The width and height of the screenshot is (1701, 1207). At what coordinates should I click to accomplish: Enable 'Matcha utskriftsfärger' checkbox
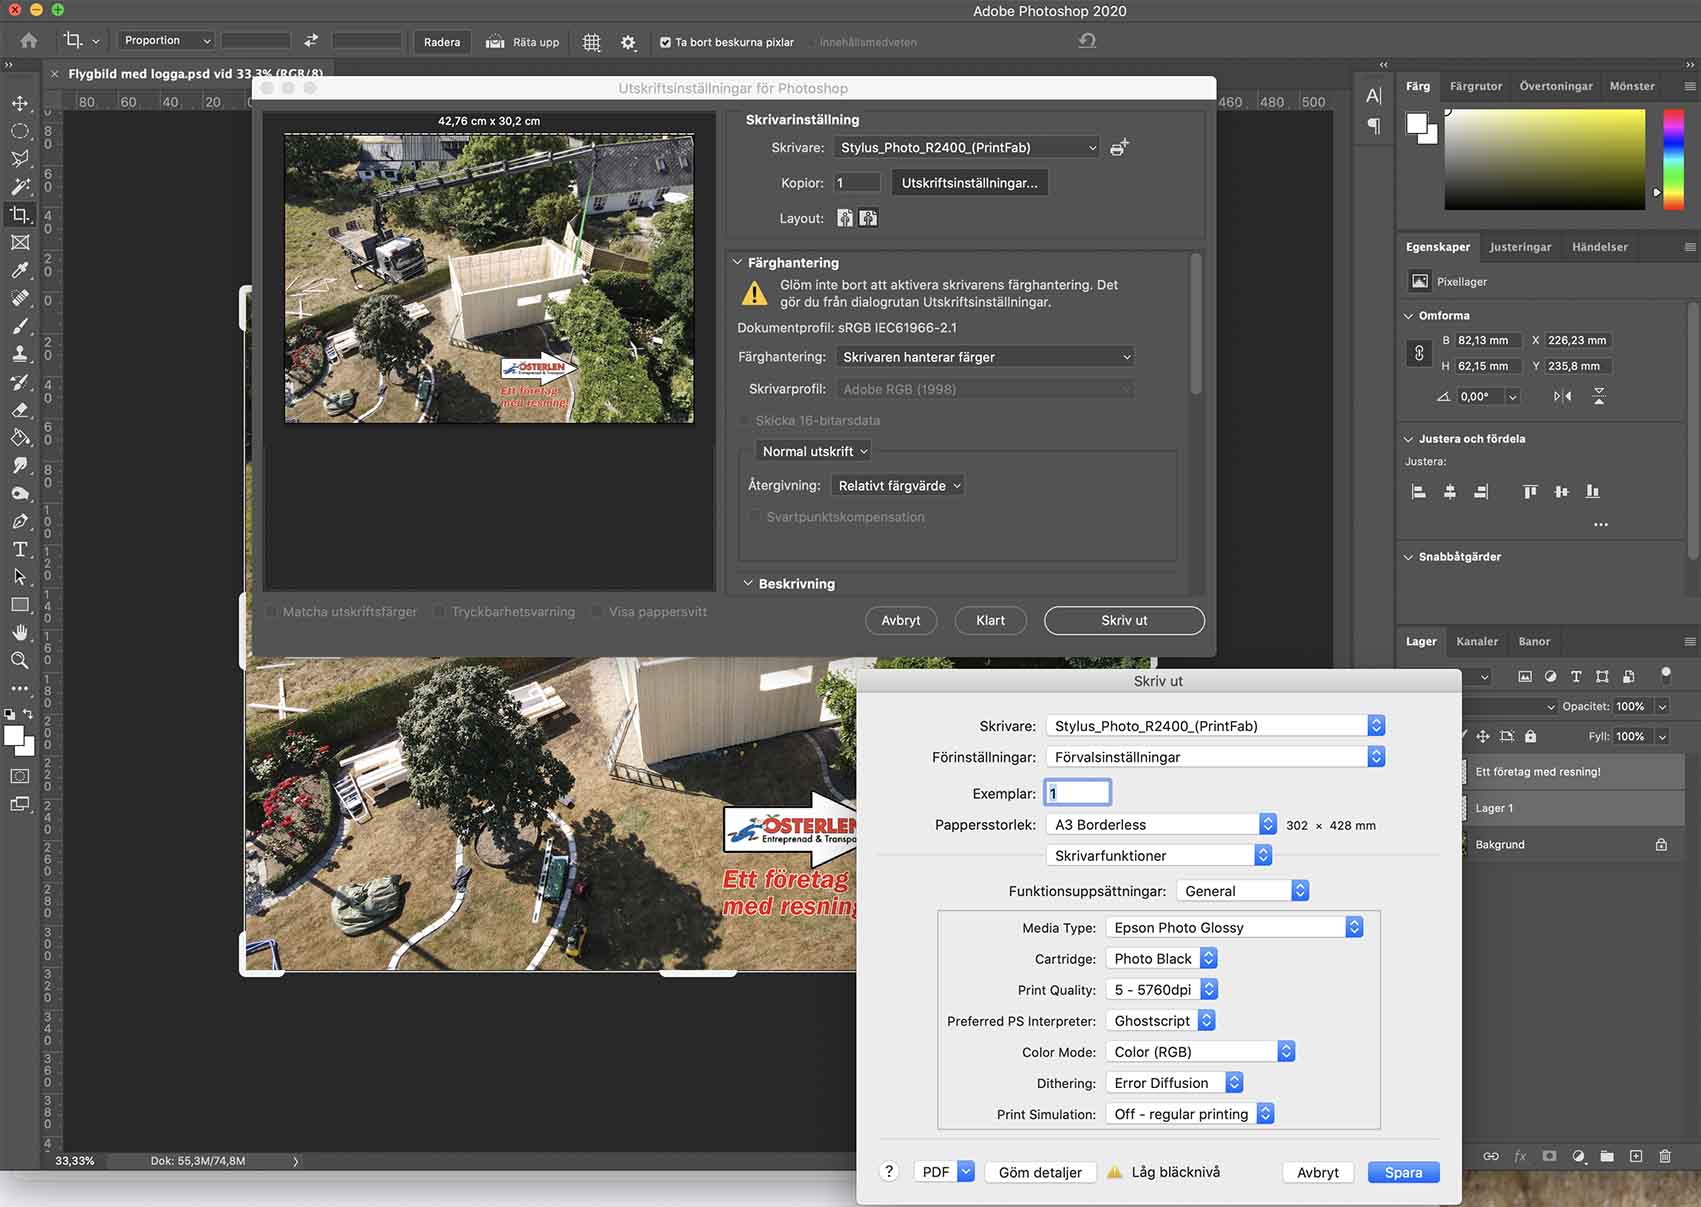(271, 612)
